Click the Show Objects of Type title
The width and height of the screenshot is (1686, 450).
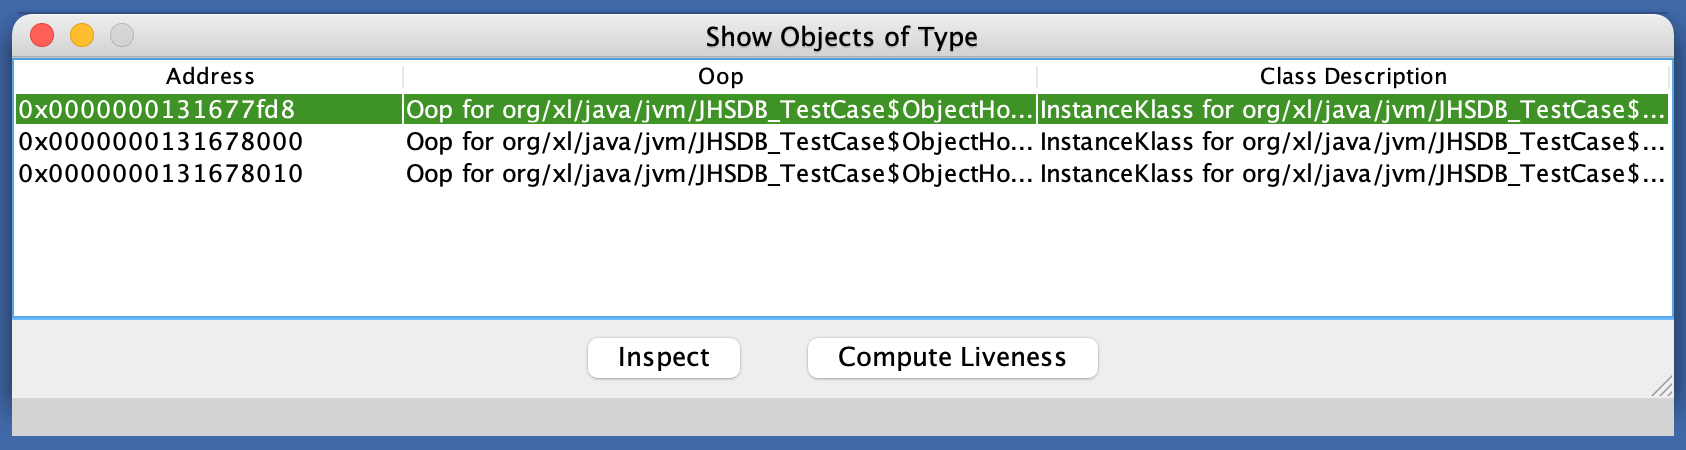click(841, 37)
